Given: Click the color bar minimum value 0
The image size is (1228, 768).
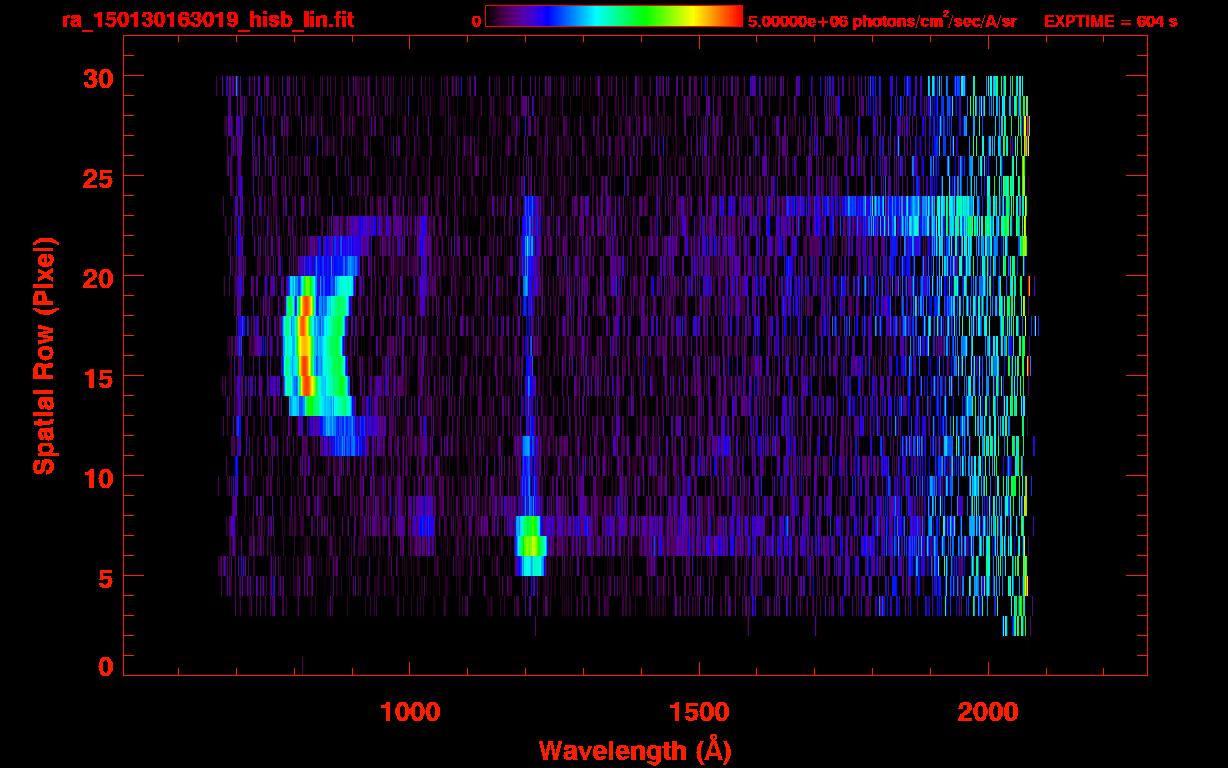Looking at the screenshot, I should (477, 21).
